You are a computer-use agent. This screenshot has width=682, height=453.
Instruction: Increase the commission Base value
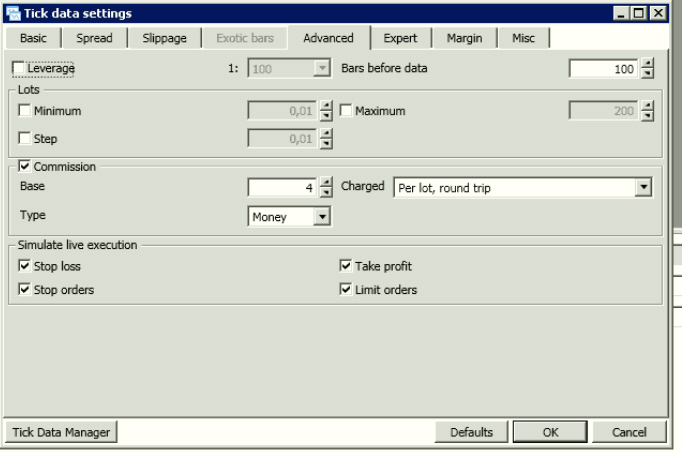(326, 183)
